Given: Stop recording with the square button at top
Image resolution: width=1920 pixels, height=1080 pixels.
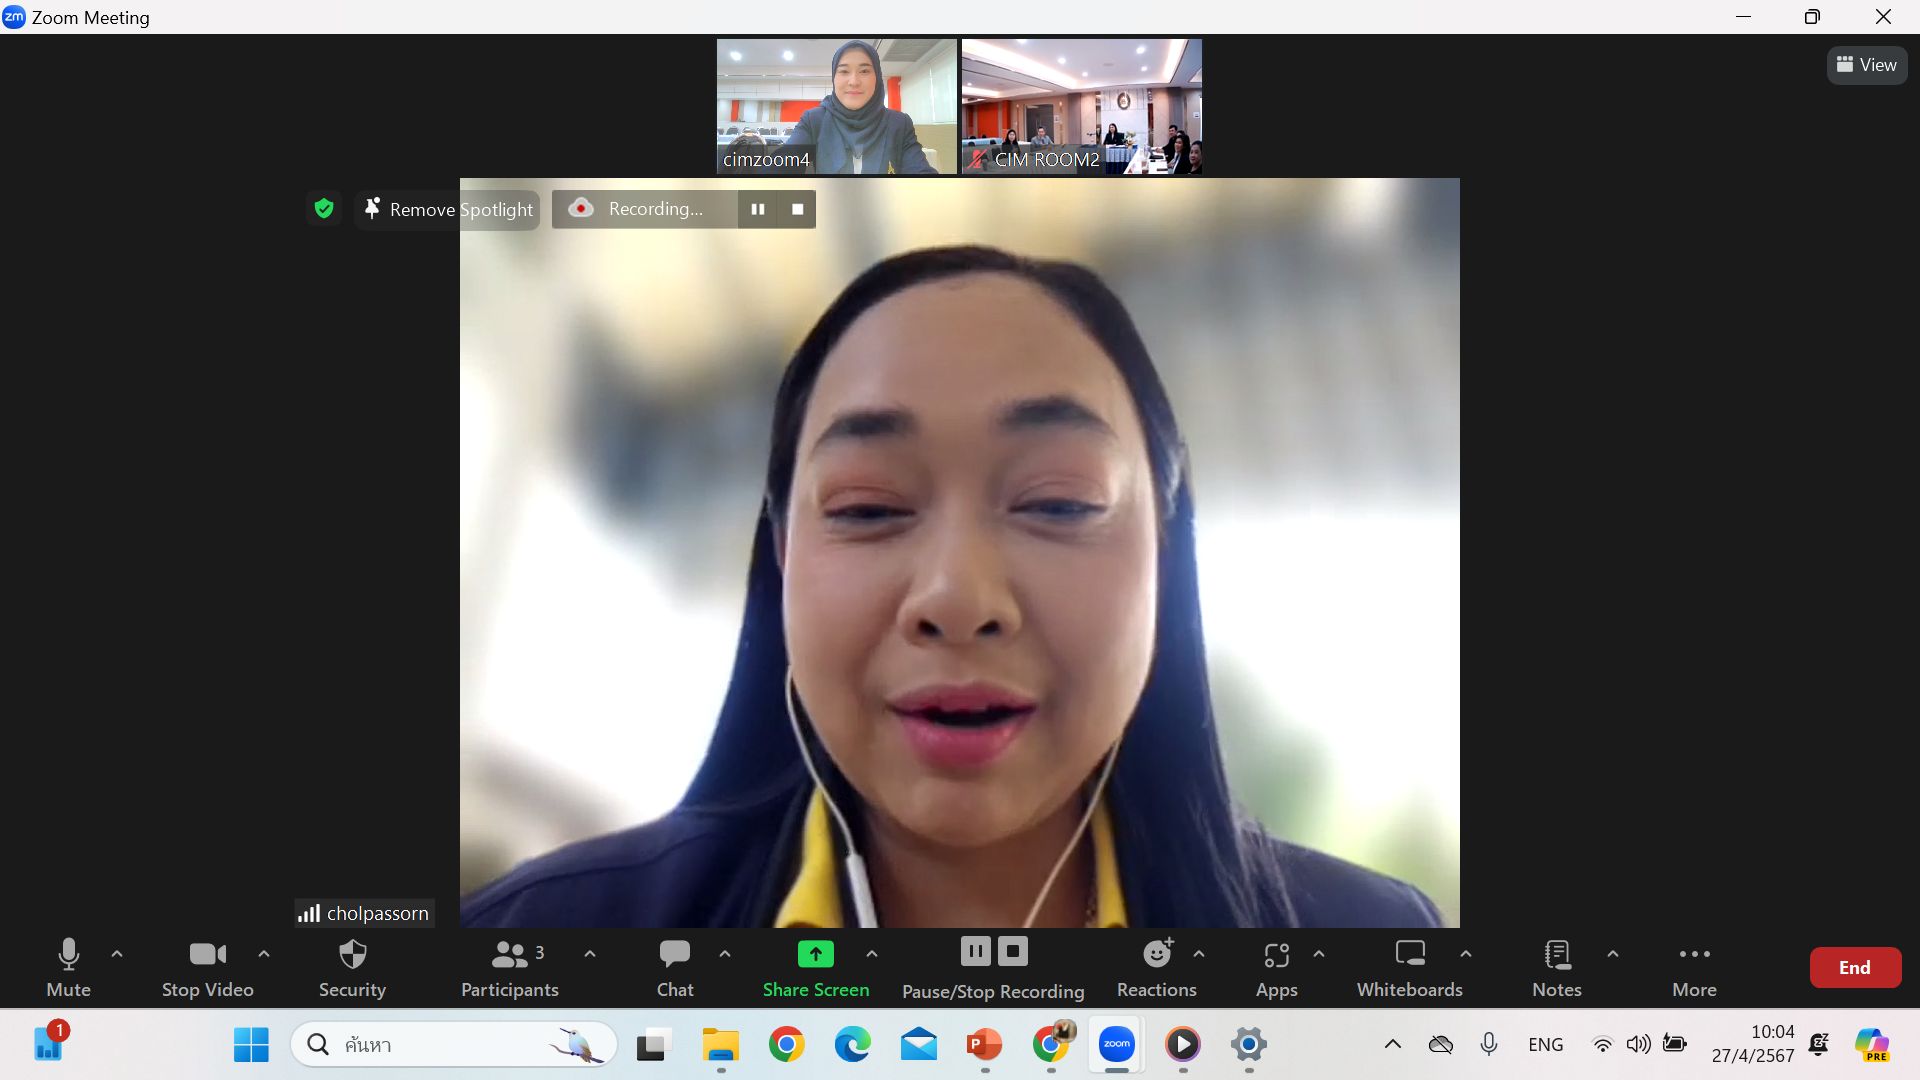Looking at the screenshot, I should [797, 209].
